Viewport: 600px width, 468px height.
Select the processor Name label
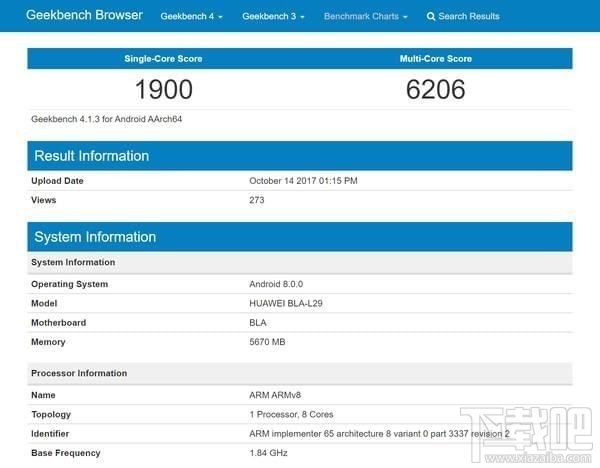pyautogui.click(x=43, y=395)
